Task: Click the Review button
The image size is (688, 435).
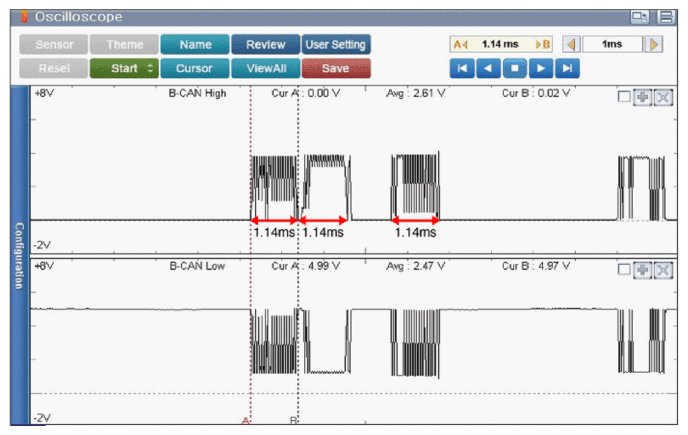Action: tap(265, 45)
